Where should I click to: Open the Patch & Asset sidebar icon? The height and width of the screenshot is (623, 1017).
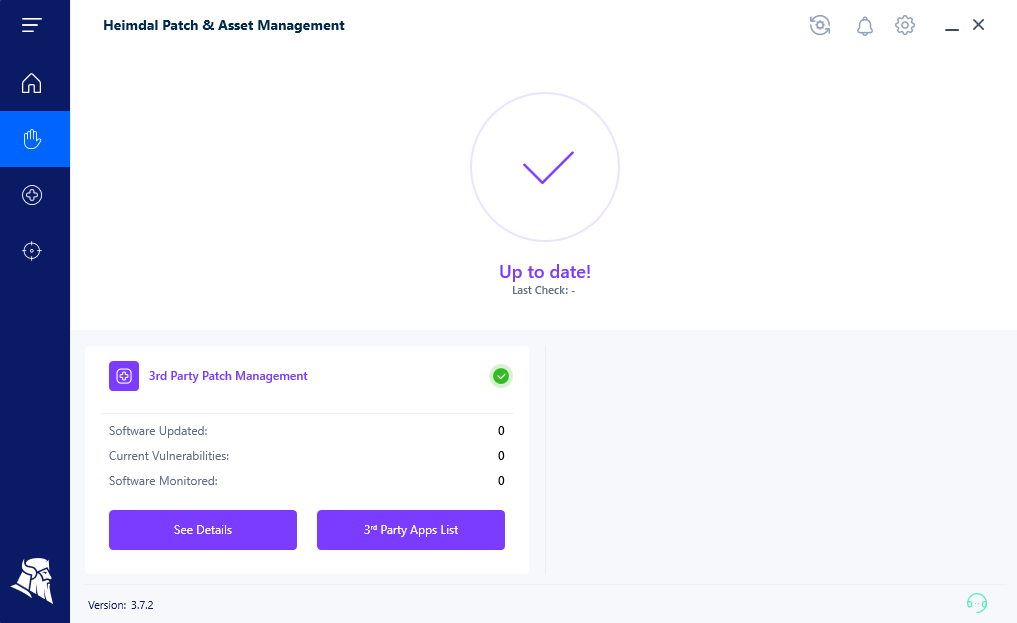tap(32, 195)
